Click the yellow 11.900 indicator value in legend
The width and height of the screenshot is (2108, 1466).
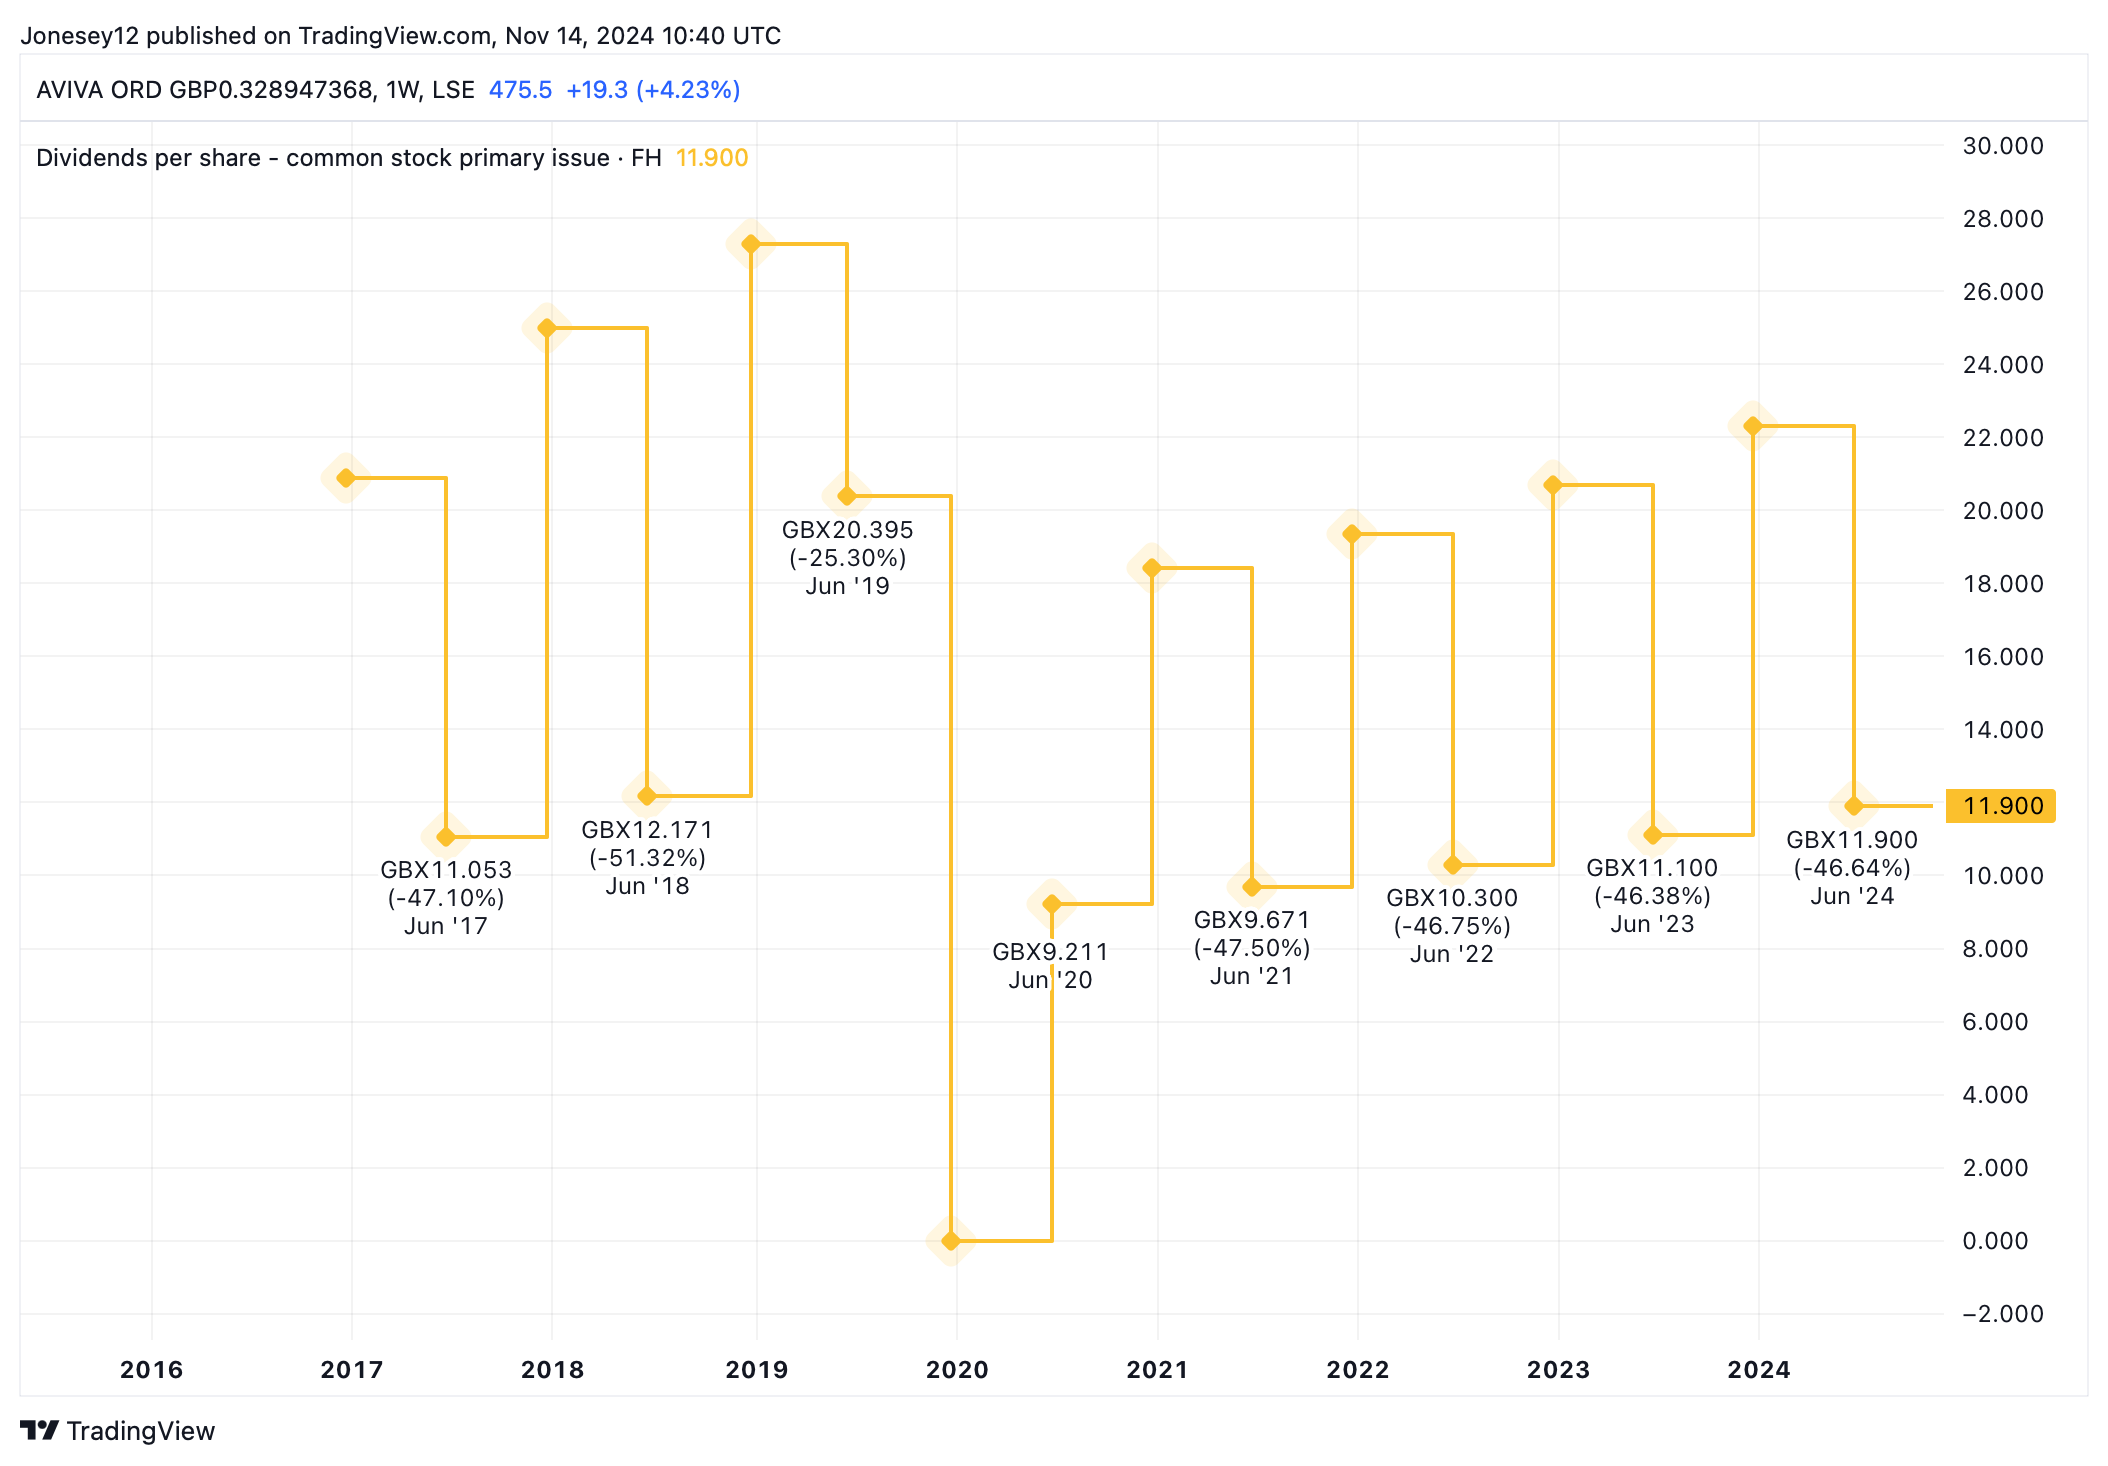(x=712, y=158)
